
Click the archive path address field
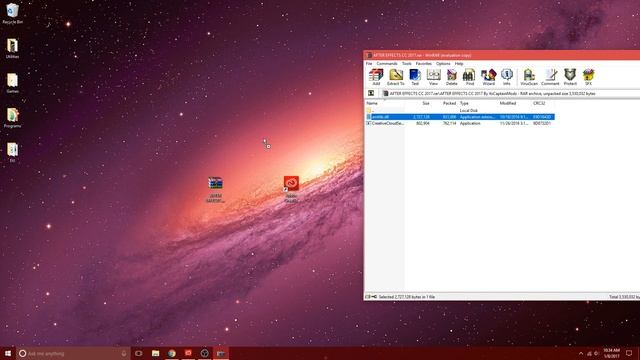[x=510, y=93]
